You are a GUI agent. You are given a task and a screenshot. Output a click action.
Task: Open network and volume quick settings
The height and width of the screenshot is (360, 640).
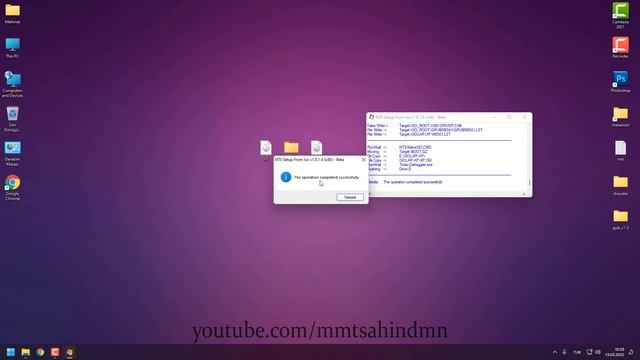[x=593, y=352]
